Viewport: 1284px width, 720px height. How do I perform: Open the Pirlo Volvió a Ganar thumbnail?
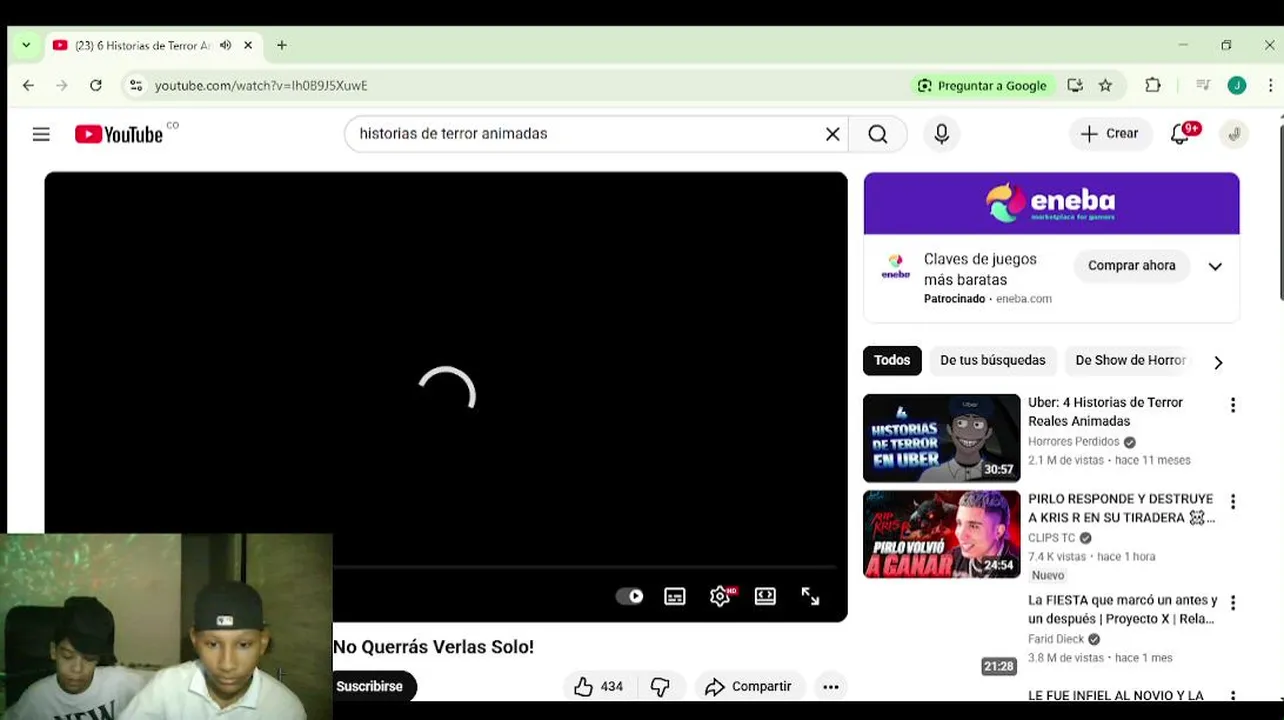tap(941, 534)
